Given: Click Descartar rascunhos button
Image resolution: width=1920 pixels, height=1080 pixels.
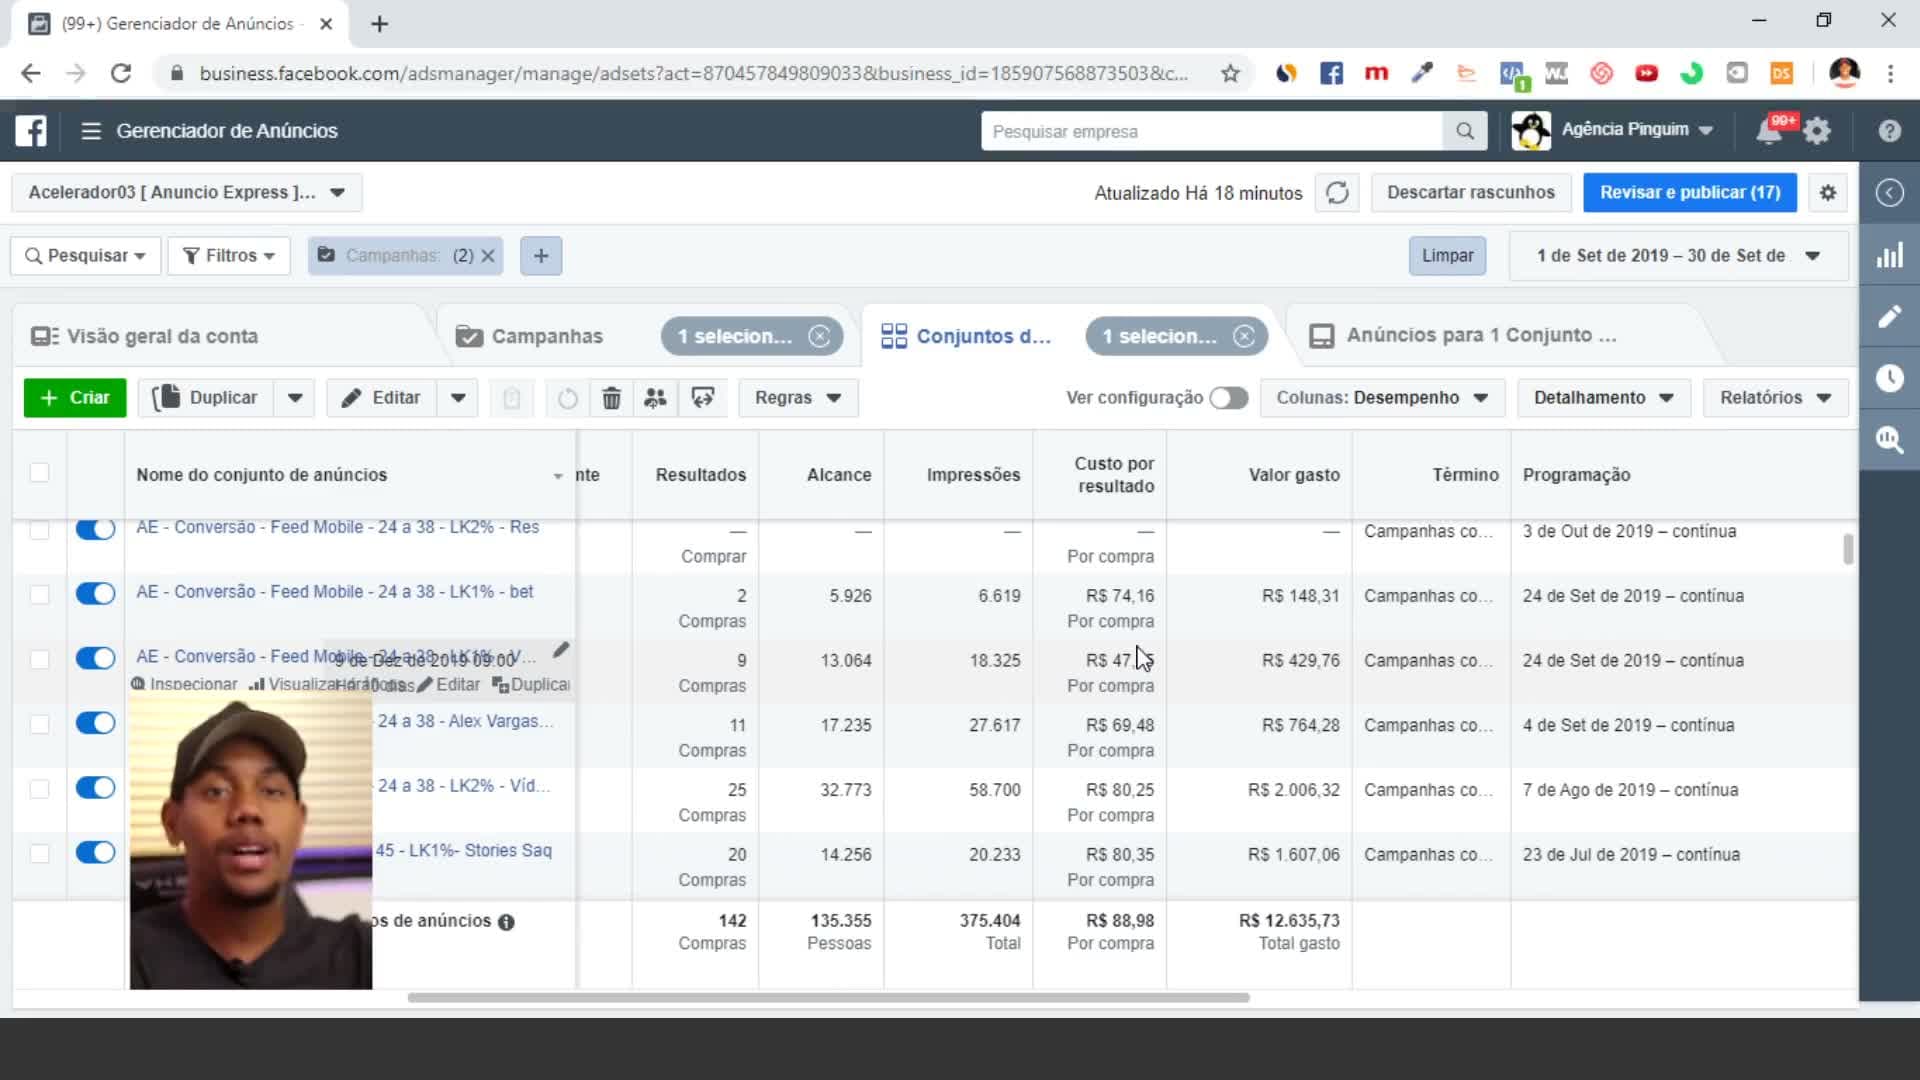Looking at the screenshot, I should pos(1471,192).
